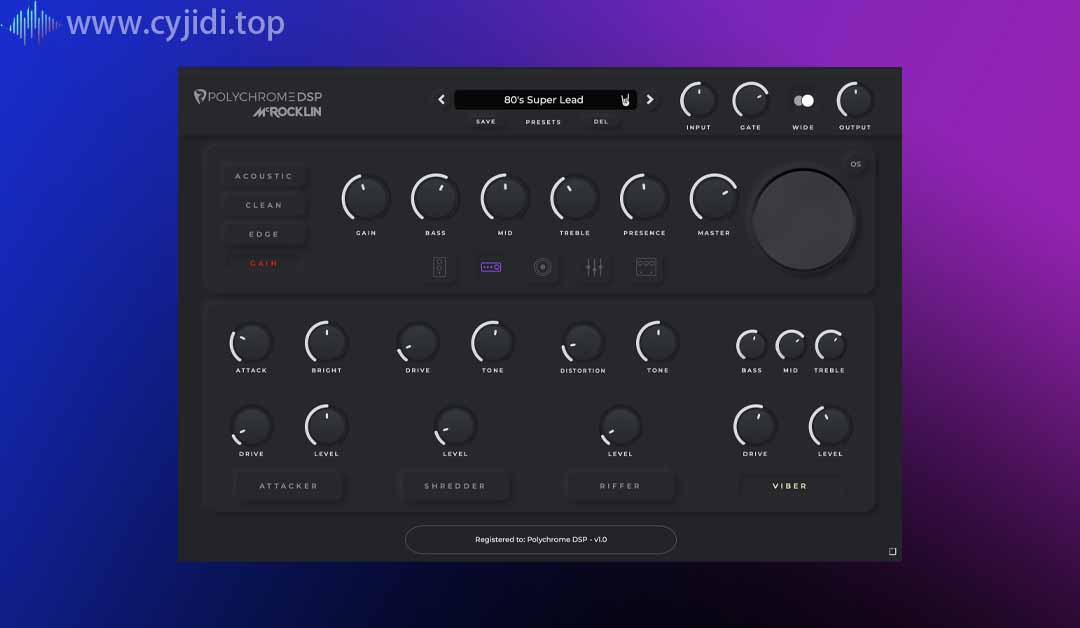The width and height of the screenshot is (1080, 628).
Task: Click the MASTER volume knob
Action: pos(714,198)
